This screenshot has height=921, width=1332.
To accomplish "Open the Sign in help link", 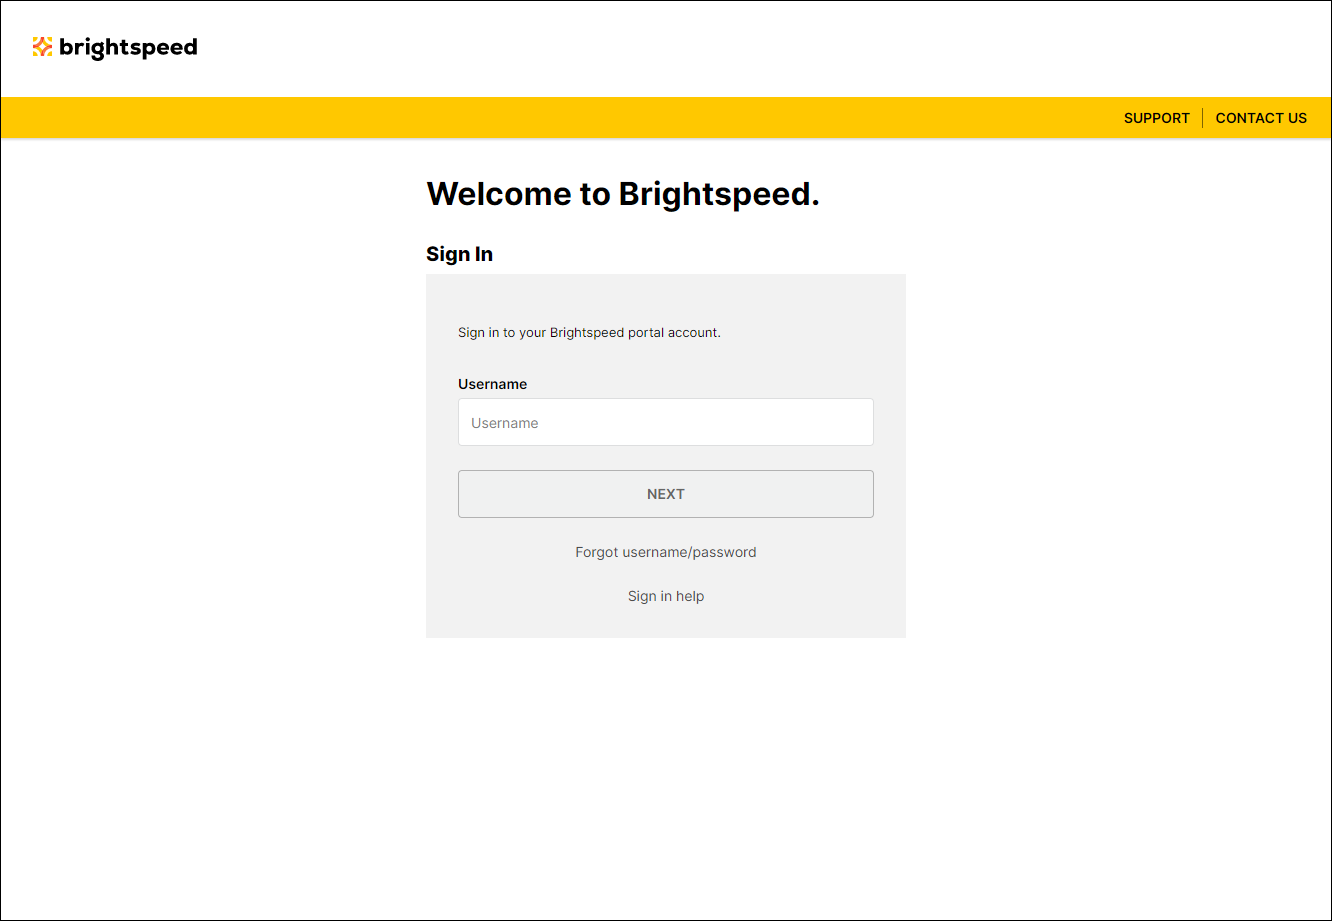I will point(666,596).
